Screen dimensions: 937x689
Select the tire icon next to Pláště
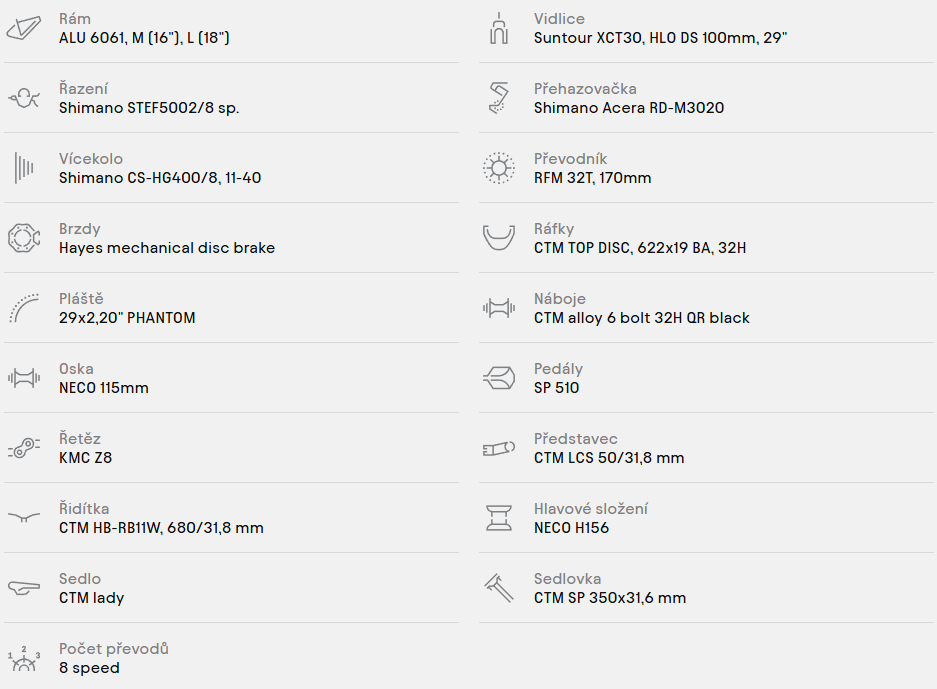pyautogui.click(x=24, y=308)
